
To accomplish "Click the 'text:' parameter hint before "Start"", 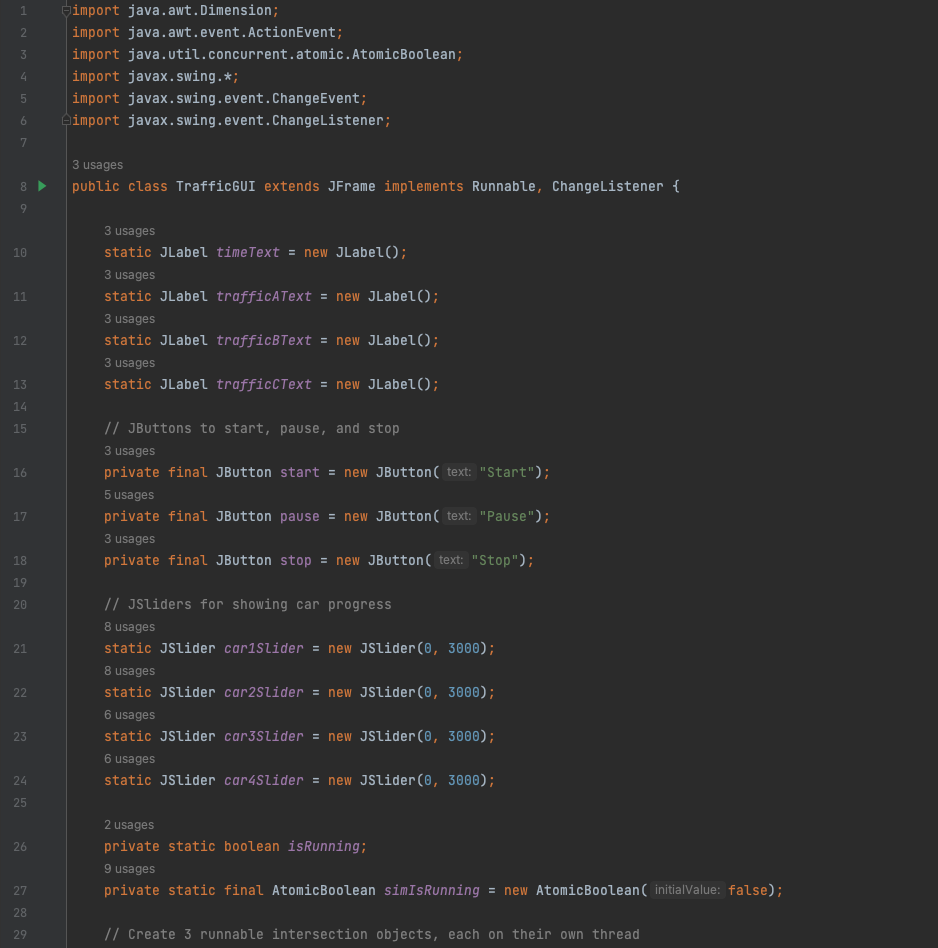I will 459,472.
